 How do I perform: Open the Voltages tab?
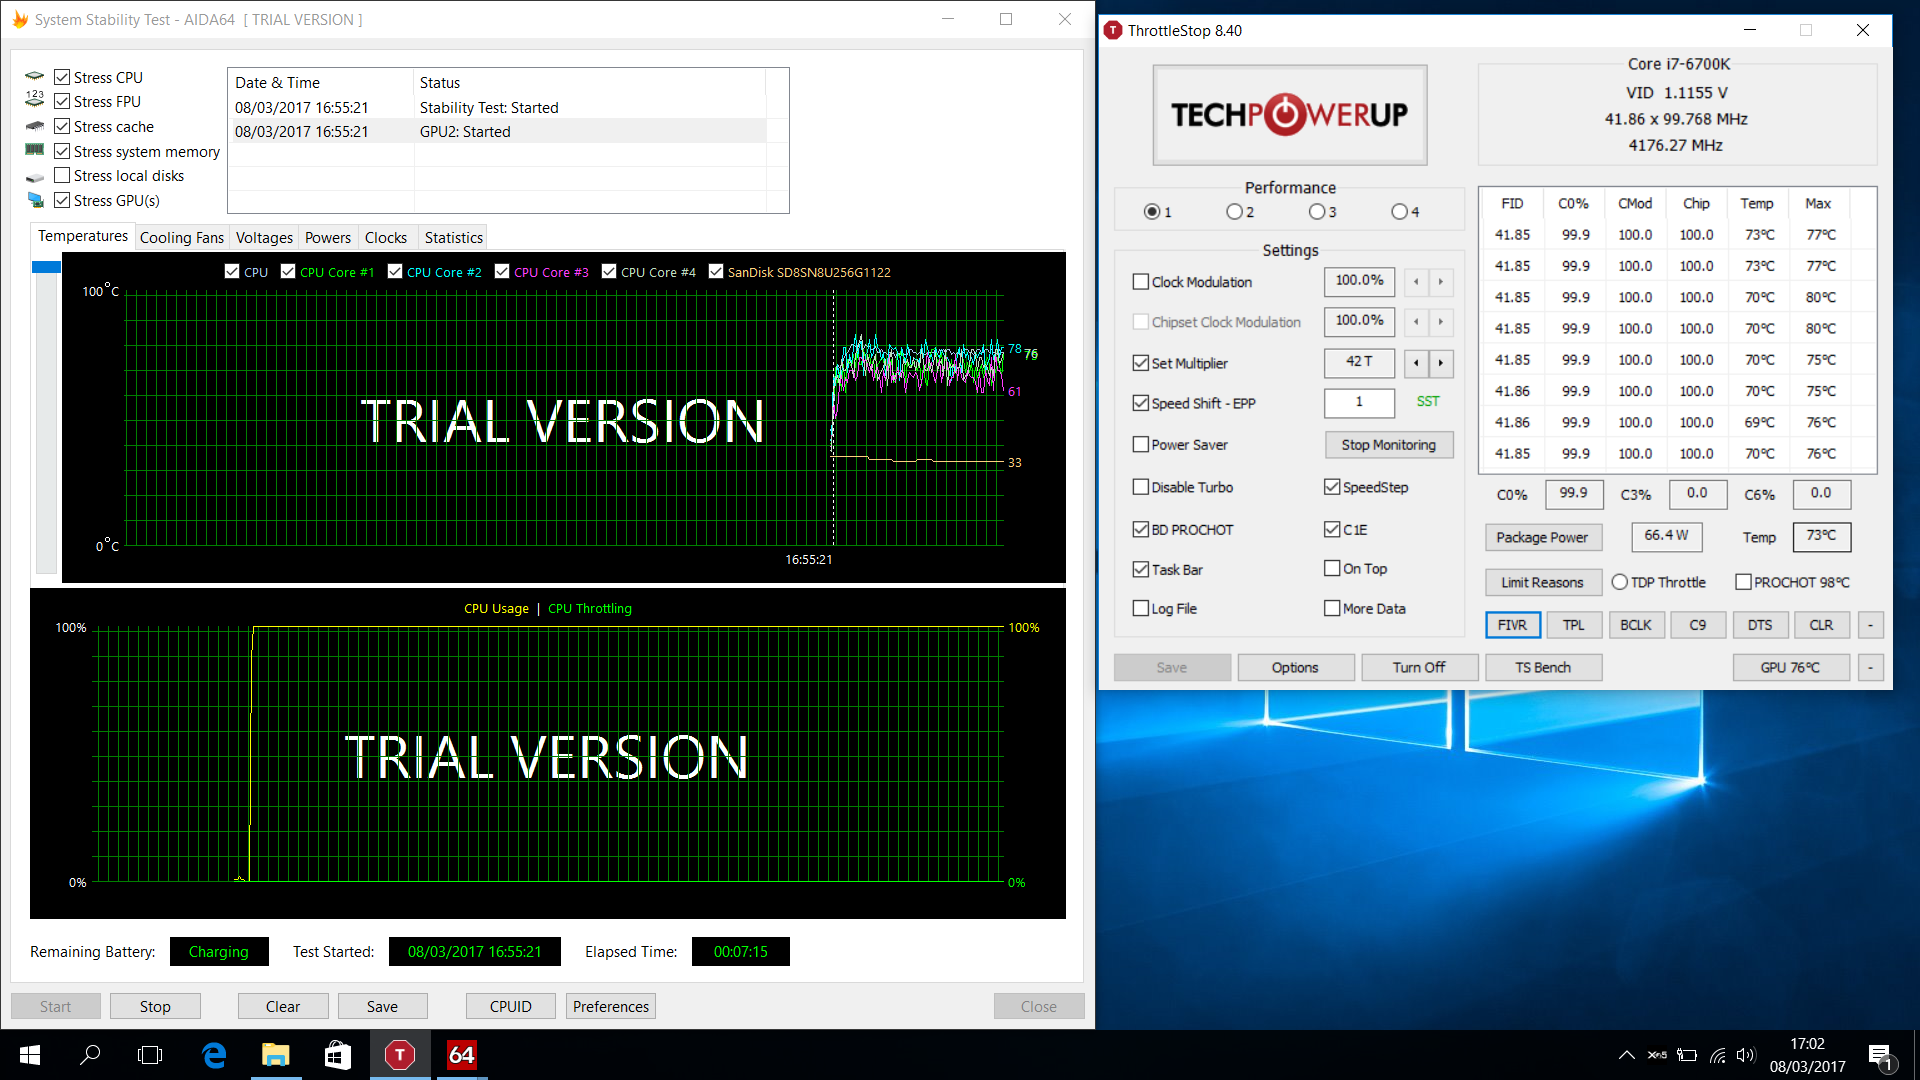pyautogui.click(x=264, y=238)
